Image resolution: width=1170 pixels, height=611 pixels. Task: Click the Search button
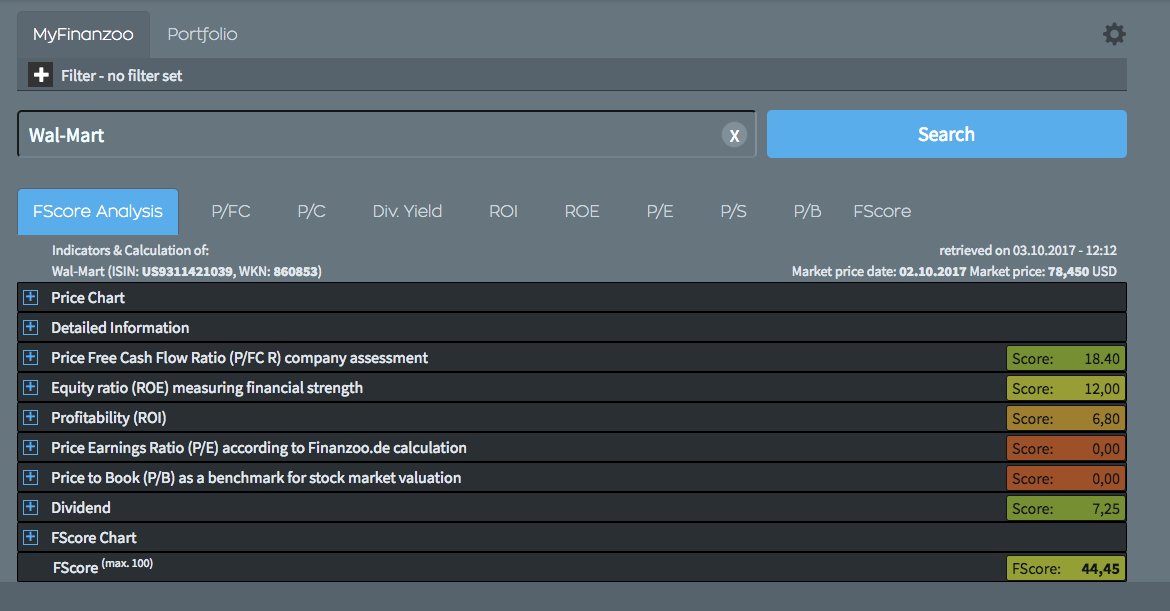945,133
